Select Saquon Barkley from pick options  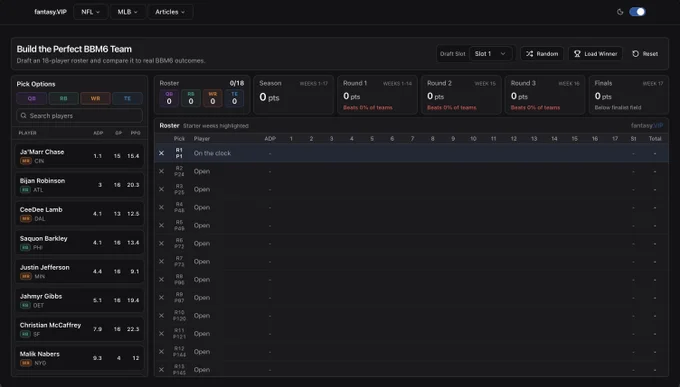pyautogui.click(x=80, y=243)
